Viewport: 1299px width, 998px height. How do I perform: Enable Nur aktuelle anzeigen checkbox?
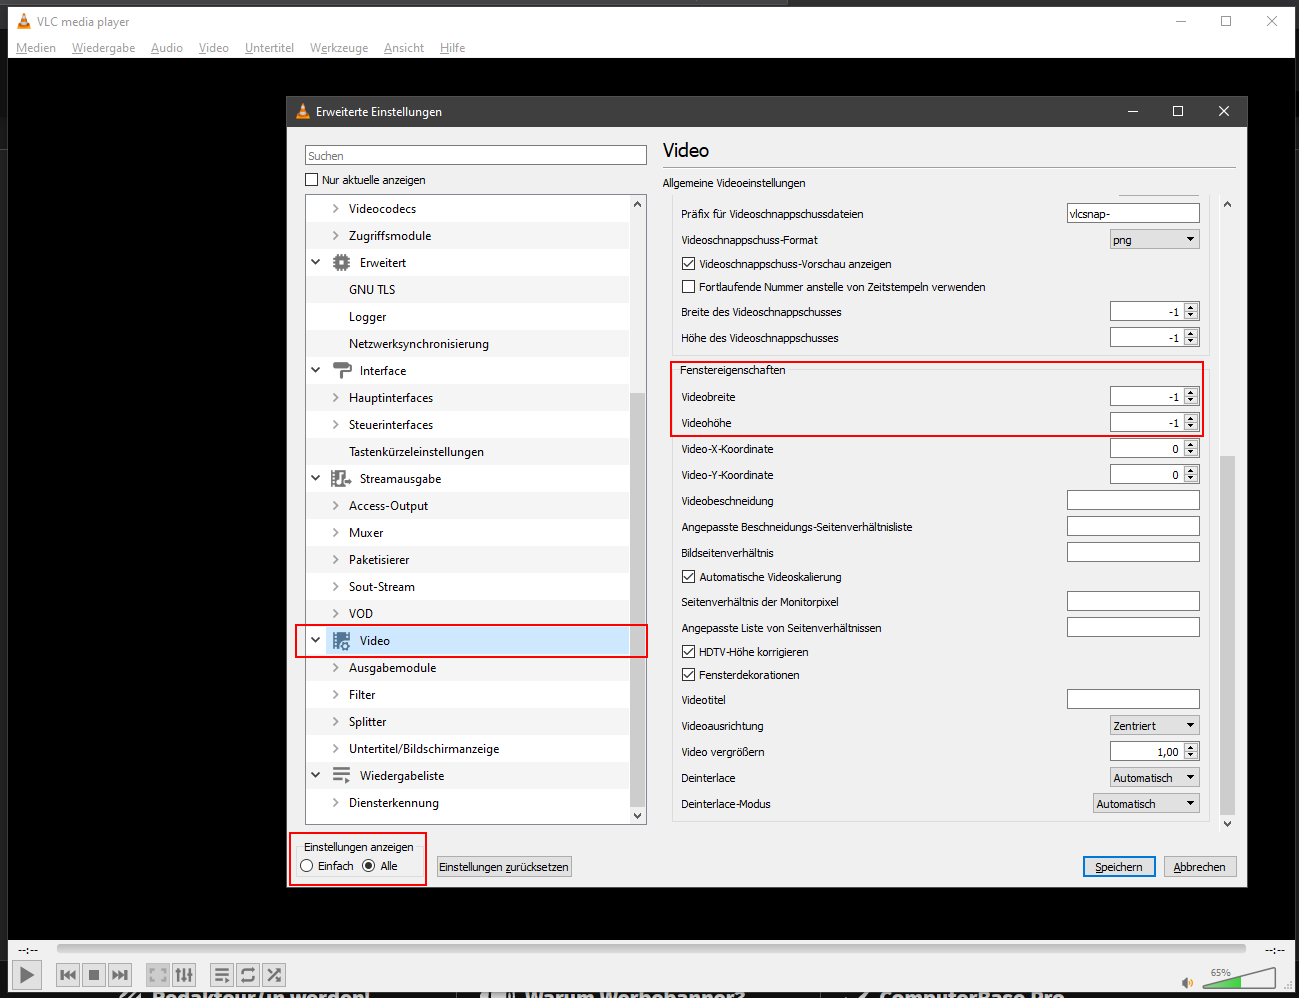click(x=311, y=180)
